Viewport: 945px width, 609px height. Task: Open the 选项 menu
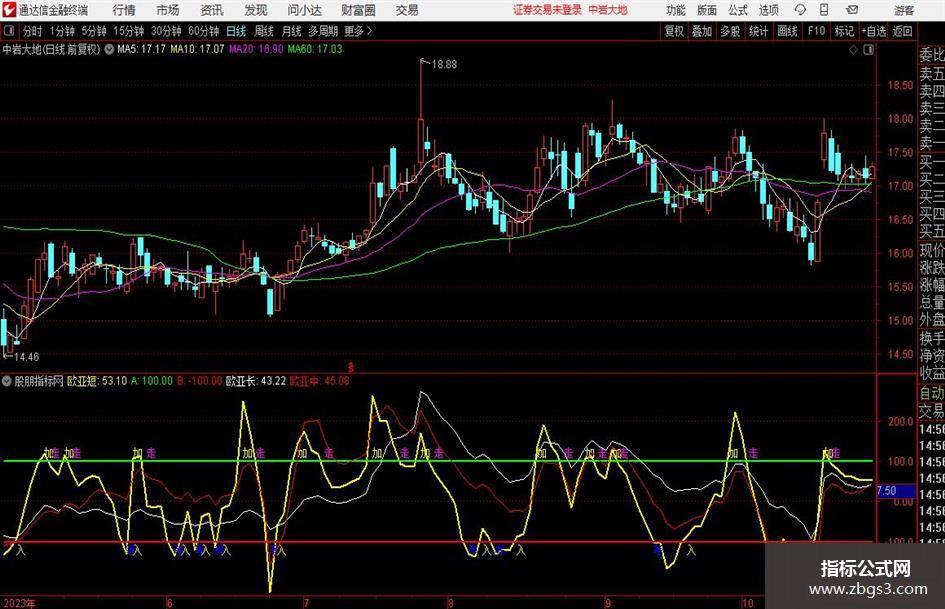pos(768,10)
